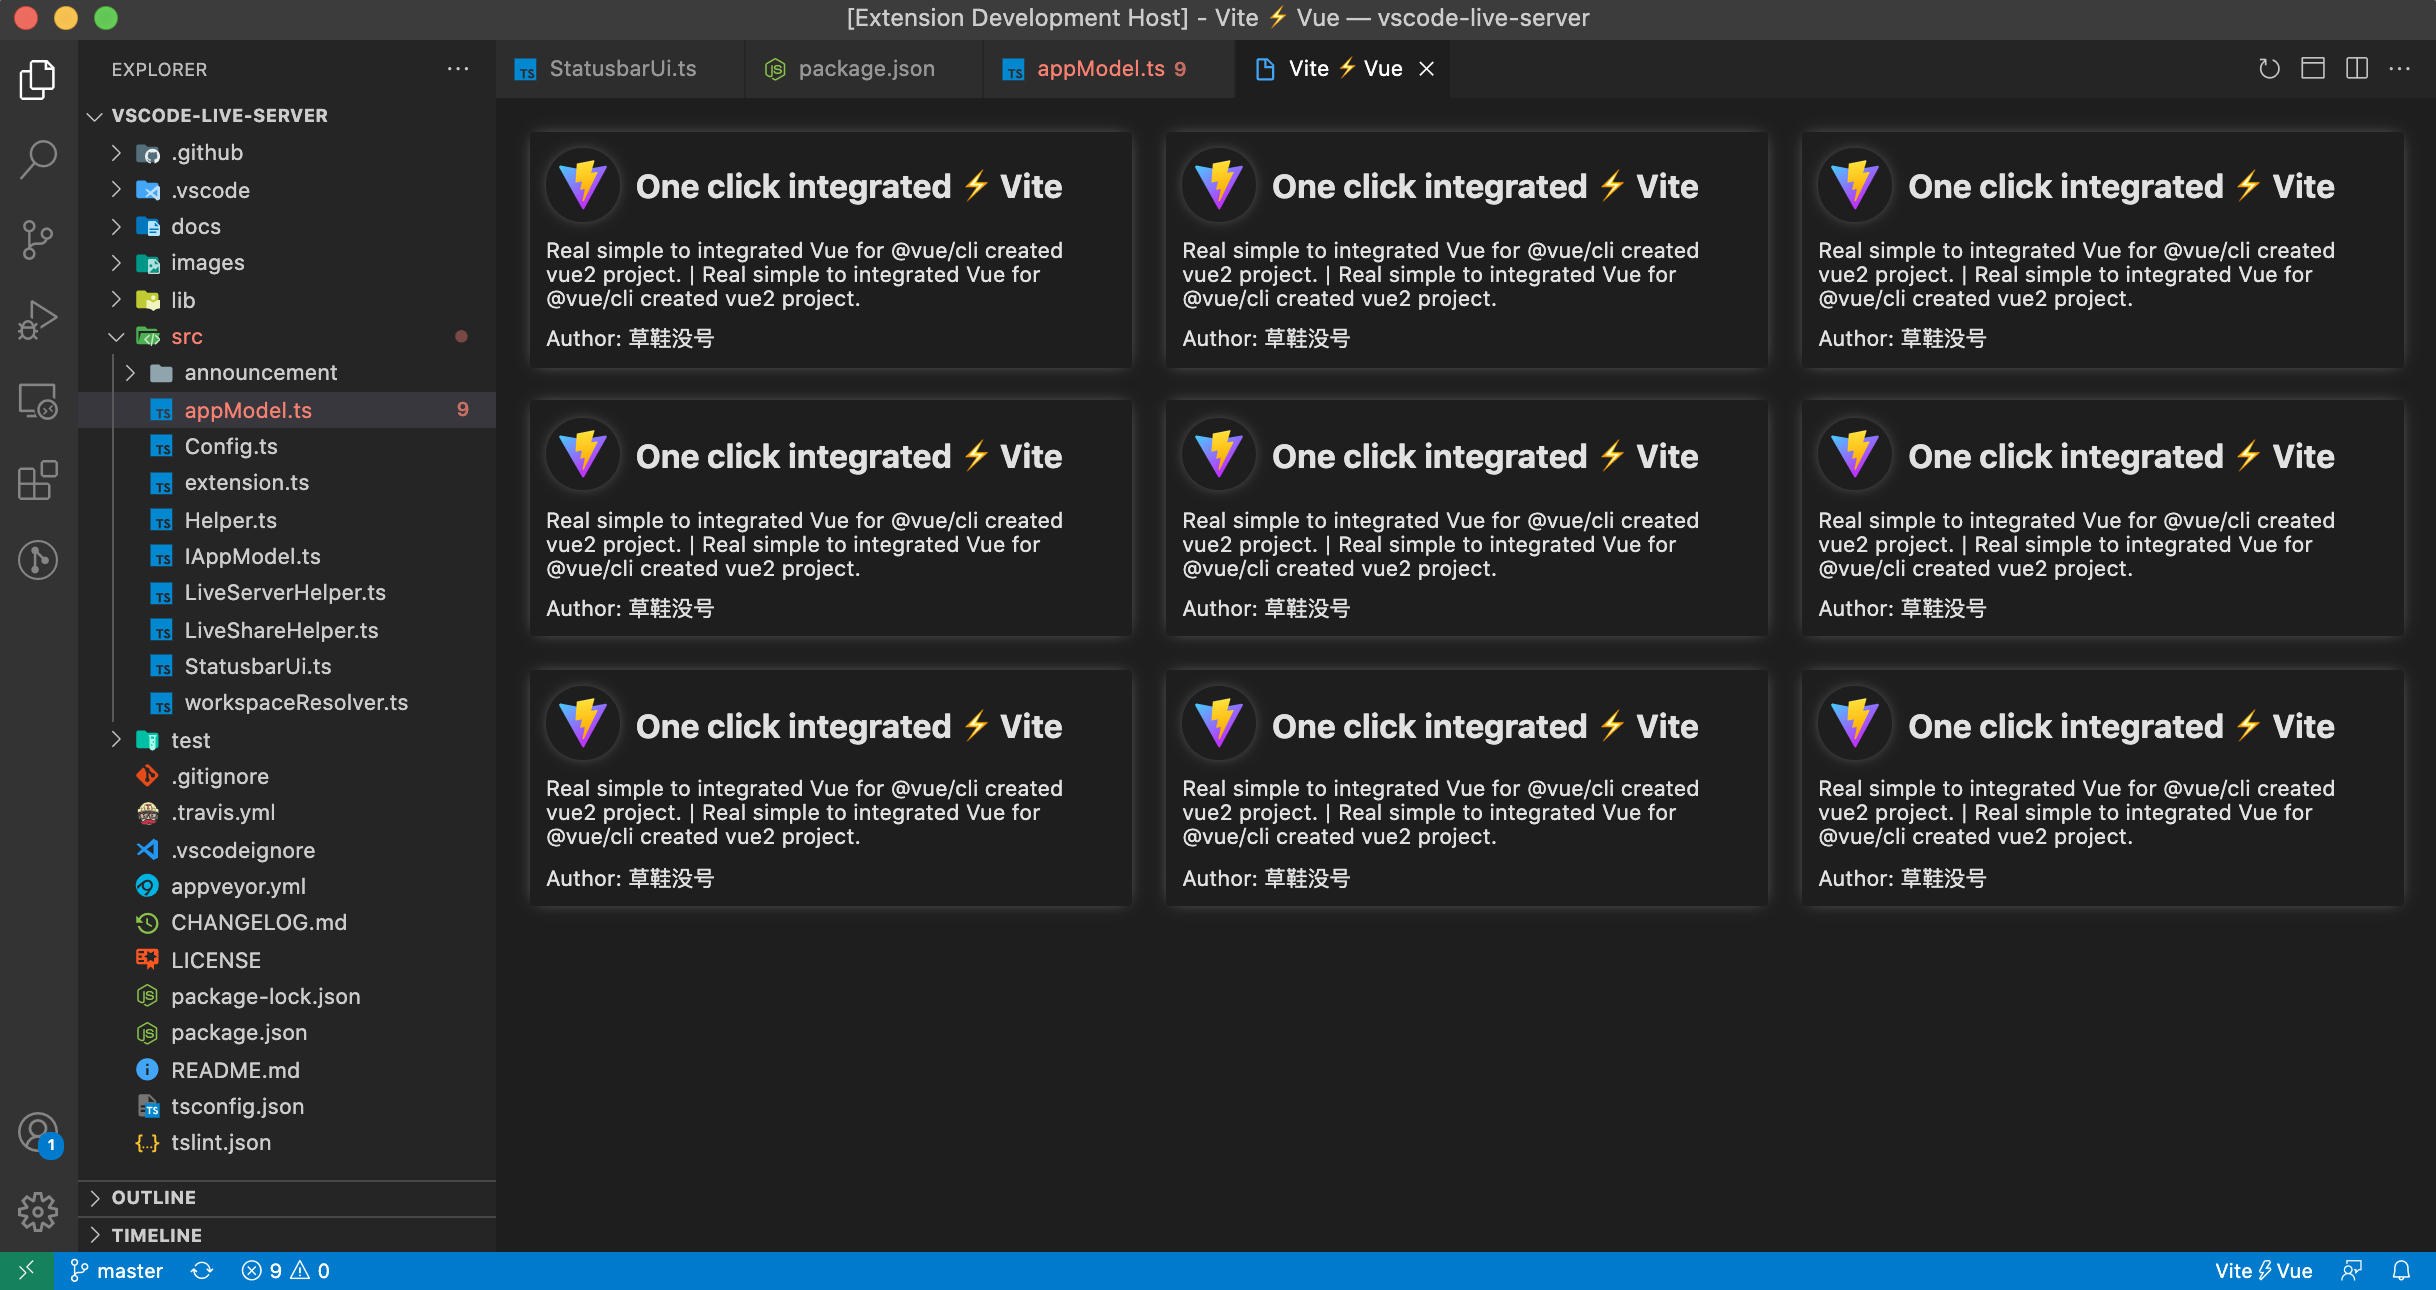Viewport: 2436px width, 1290px height.
Task: Toggle the split editor layout icon
Action: pos(2357,69)
